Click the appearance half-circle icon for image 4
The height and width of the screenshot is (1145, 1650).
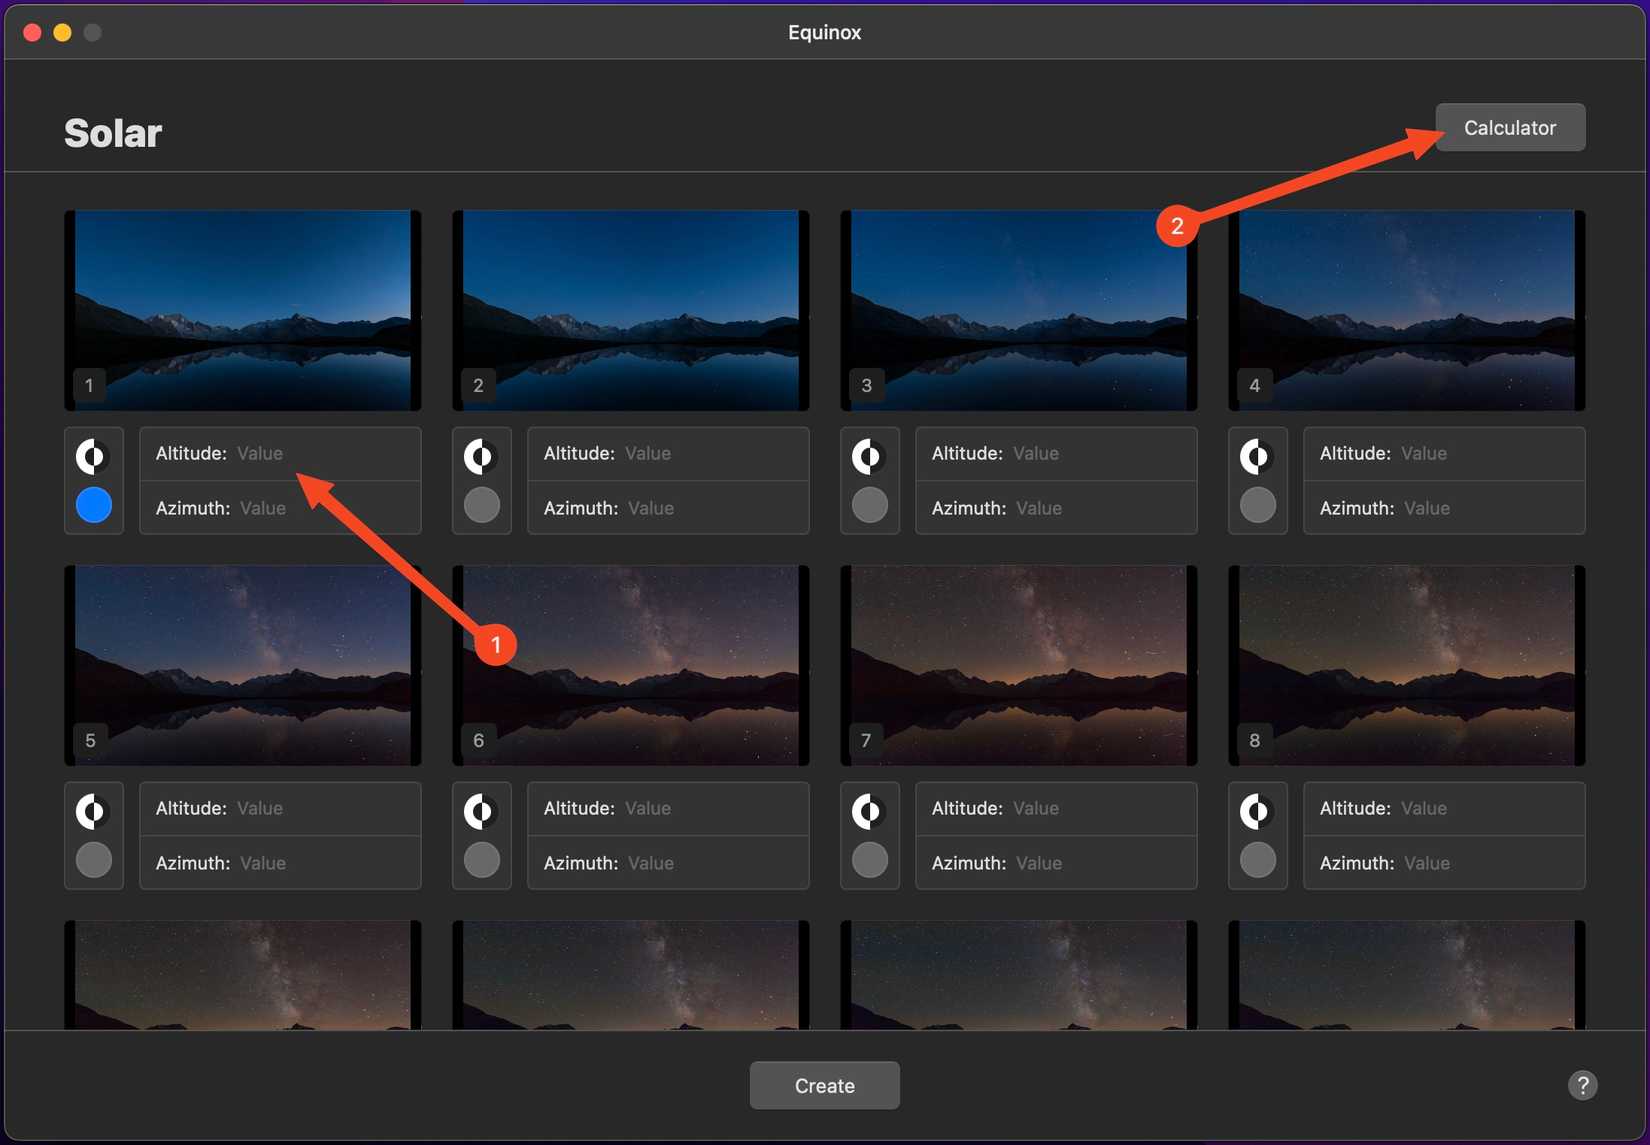[1257, 456]
